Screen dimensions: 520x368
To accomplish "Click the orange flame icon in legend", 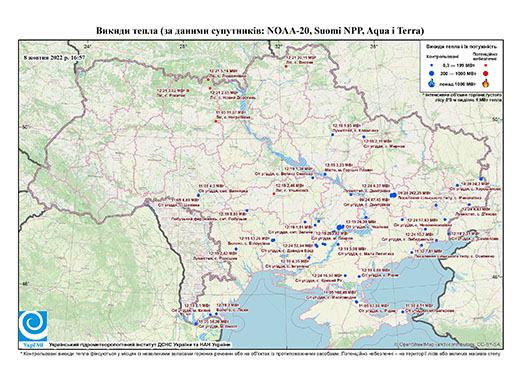I will [x=485, y=83].
